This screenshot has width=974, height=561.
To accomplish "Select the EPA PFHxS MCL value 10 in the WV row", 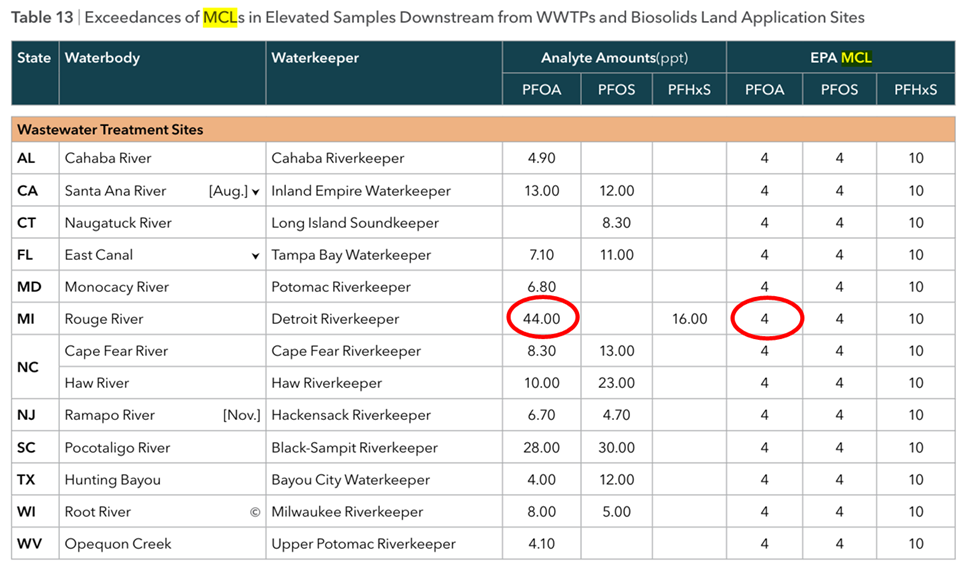I will click(916, 544).
